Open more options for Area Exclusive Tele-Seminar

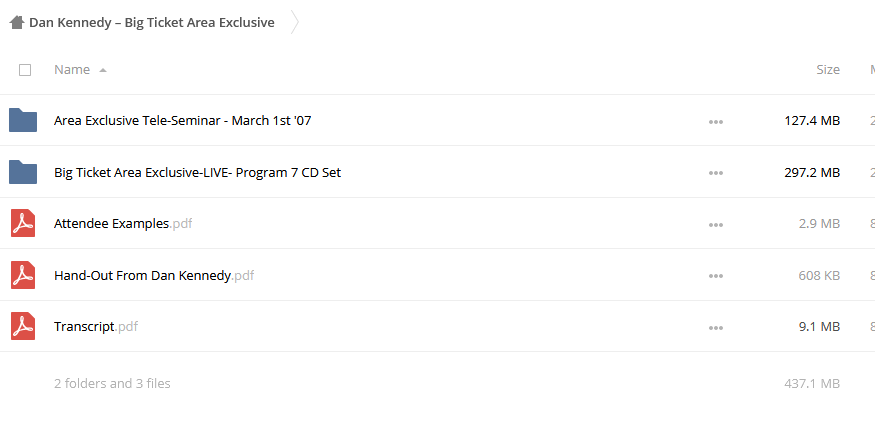716,121
